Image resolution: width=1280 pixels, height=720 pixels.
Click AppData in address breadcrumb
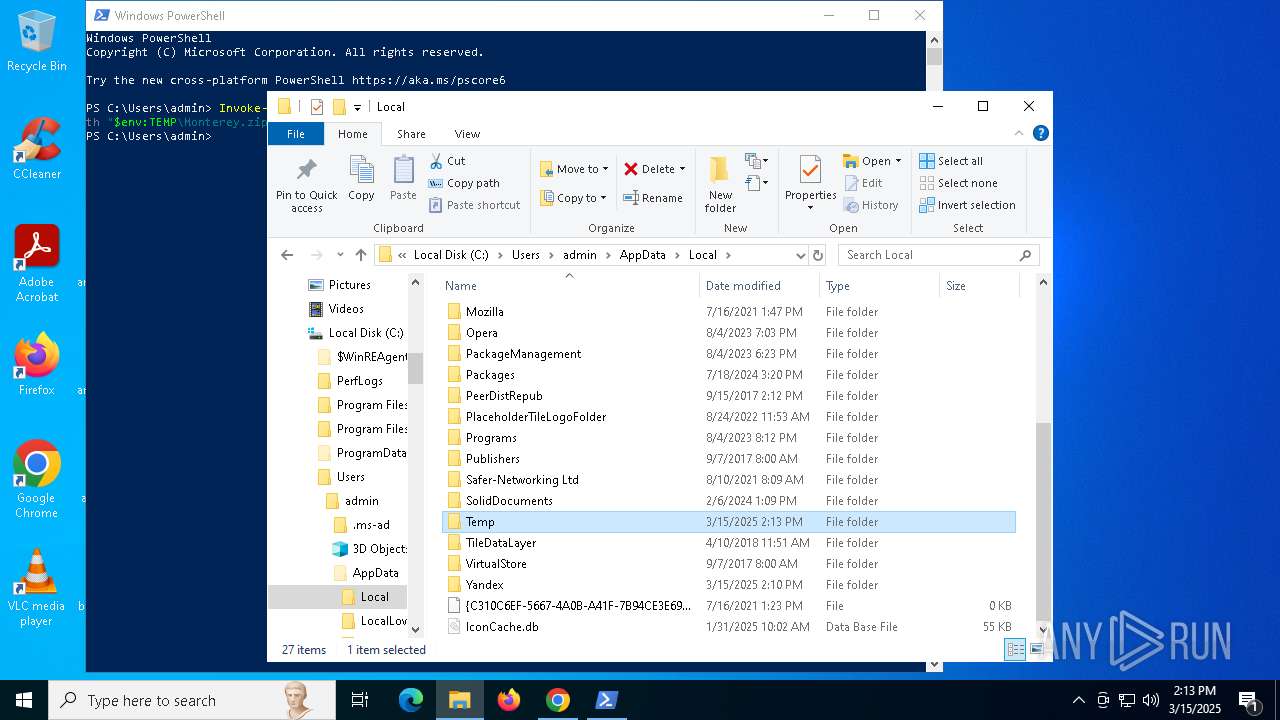point(642,255)
